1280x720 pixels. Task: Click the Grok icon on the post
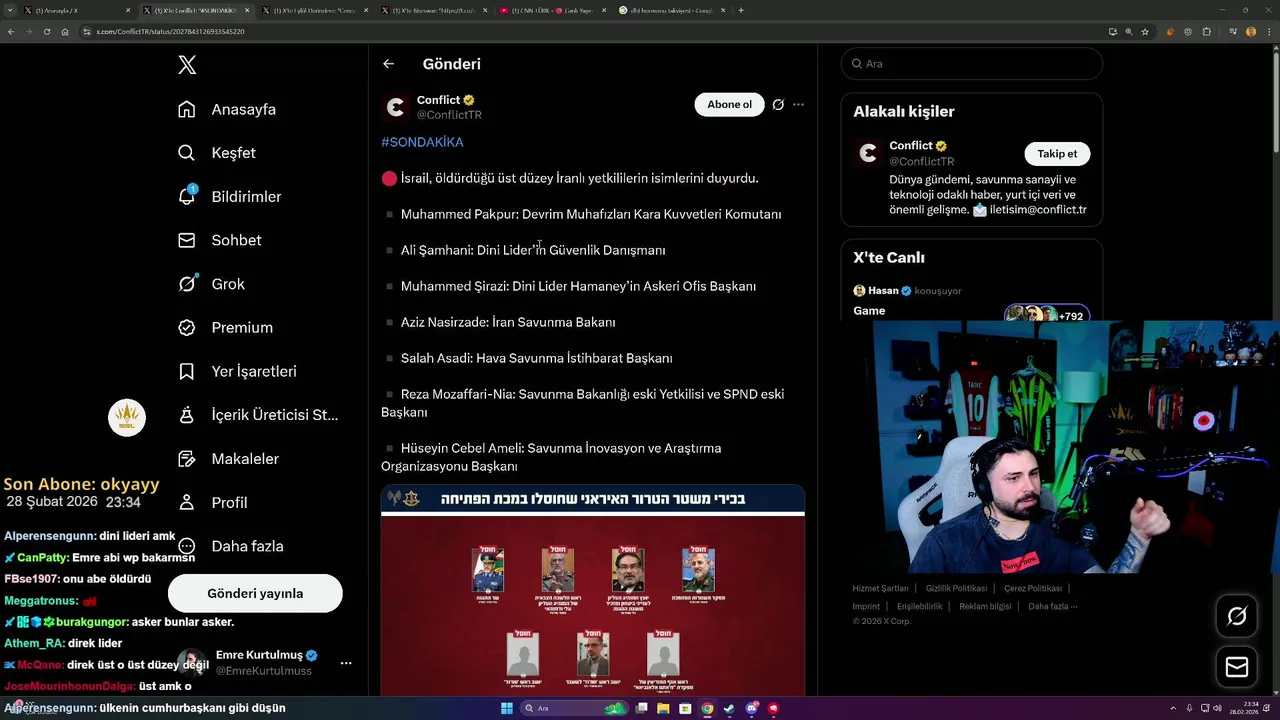pyautogui.click(x=778, y=104)
